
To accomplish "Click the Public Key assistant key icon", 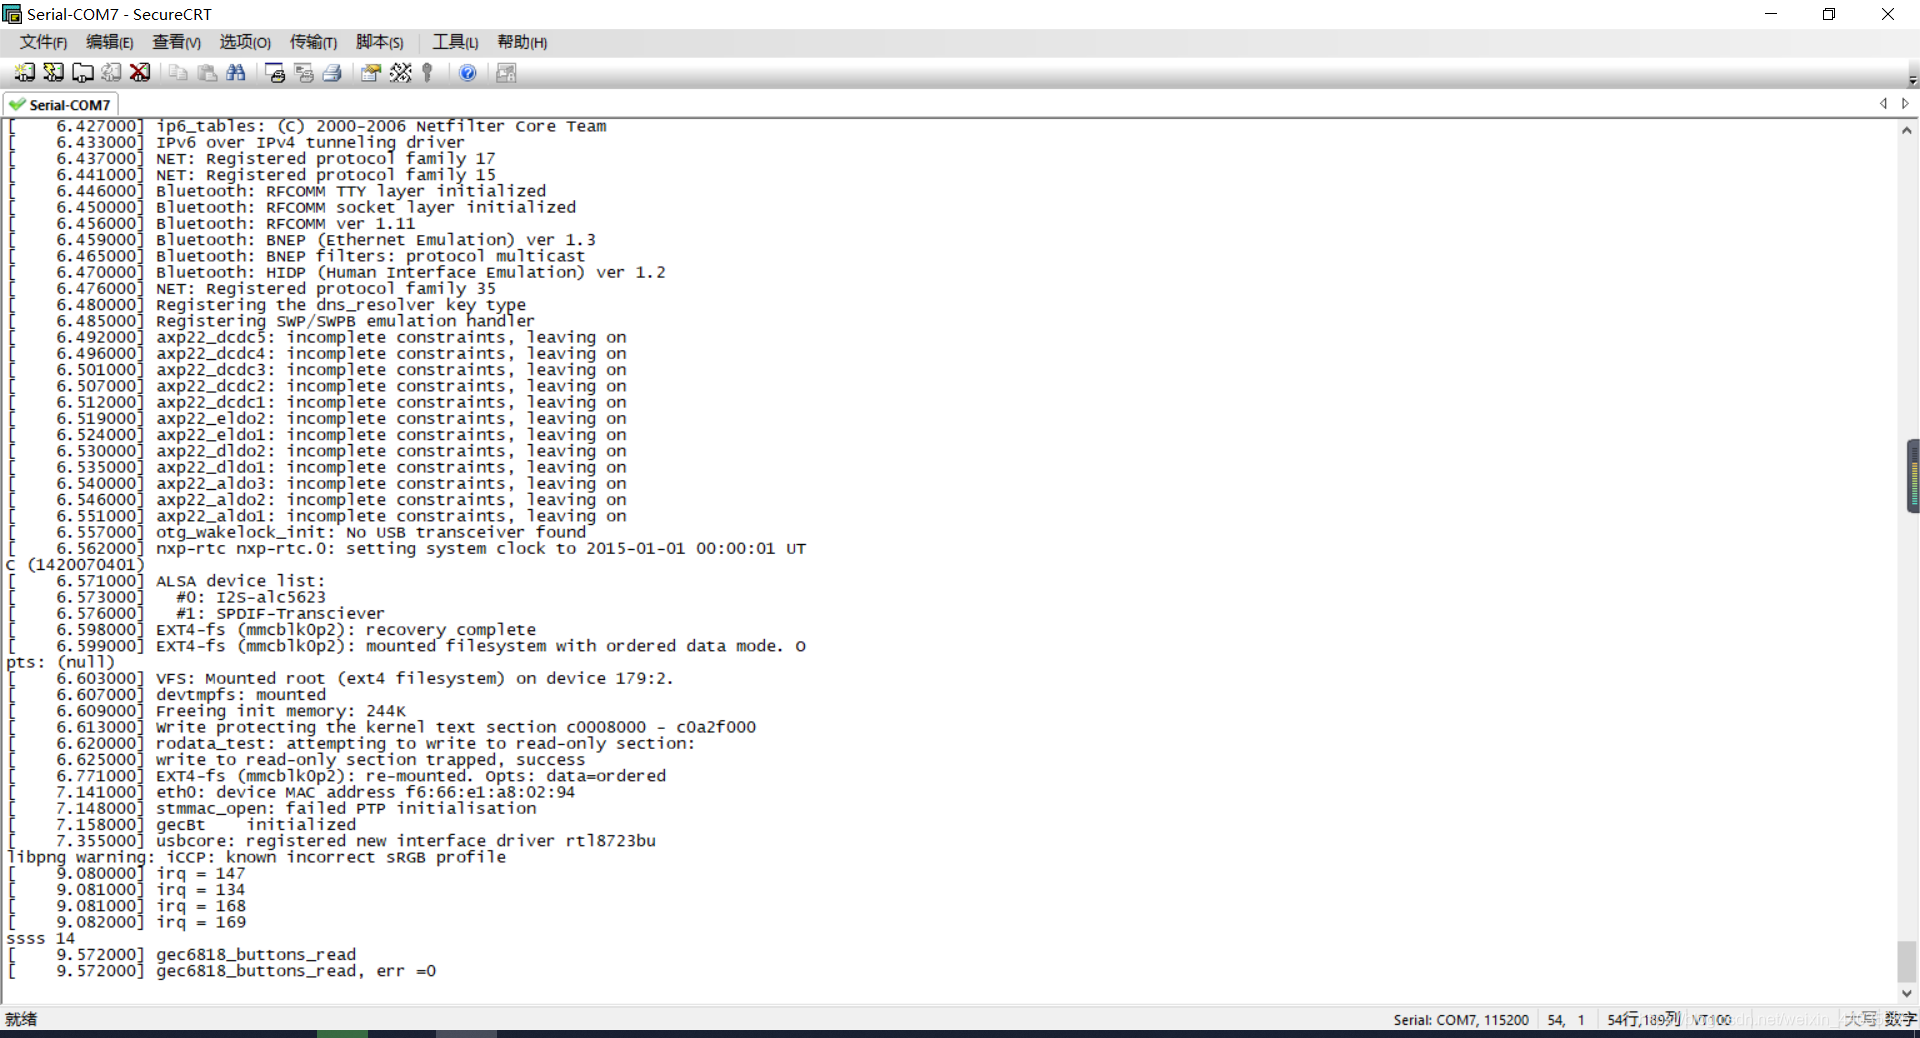I will [428, 72].
